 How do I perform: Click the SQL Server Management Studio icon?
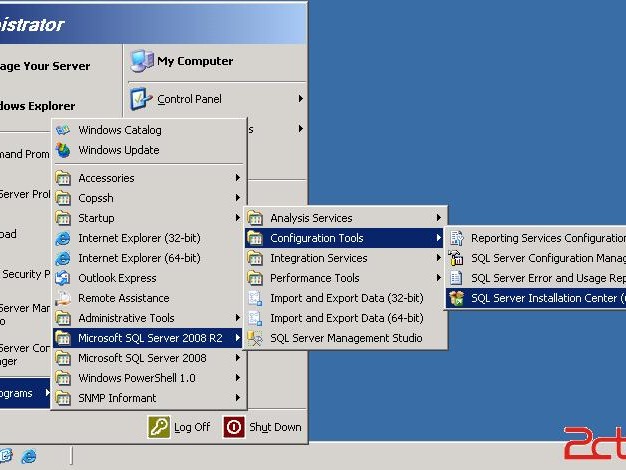(x=255, y=338)
